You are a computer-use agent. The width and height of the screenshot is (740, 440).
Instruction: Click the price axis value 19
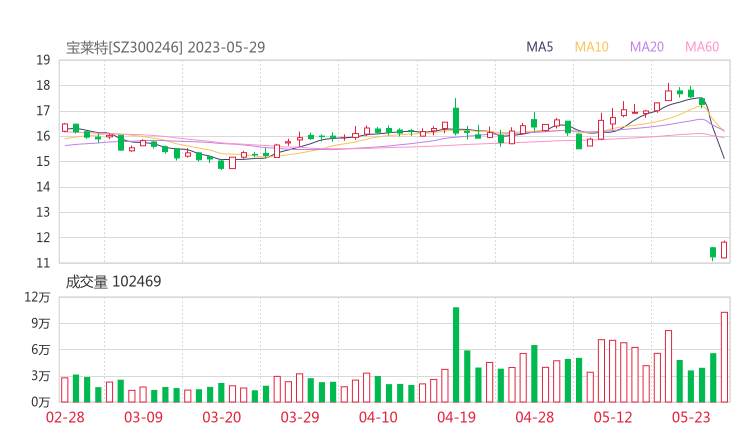click(43, 60)
